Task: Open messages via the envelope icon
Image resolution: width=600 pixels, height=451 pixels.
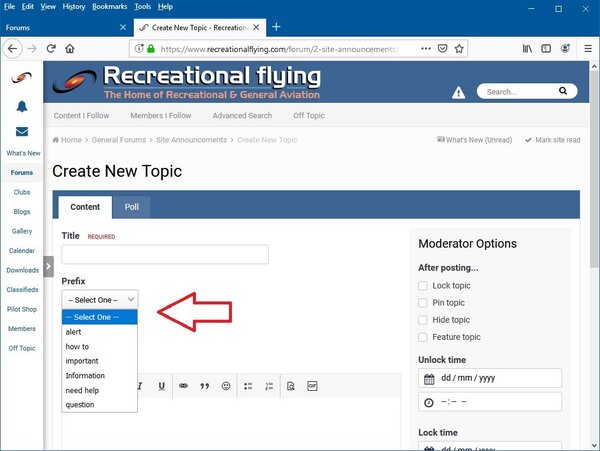Action: coord(22,131)
